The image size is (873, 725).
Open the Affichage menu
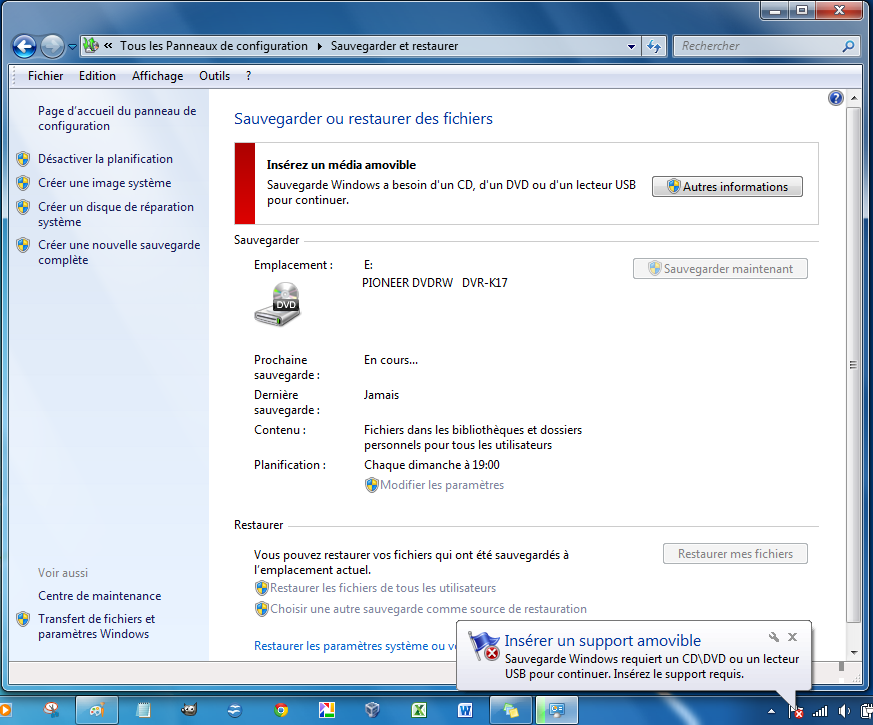[x=158, y=76]
